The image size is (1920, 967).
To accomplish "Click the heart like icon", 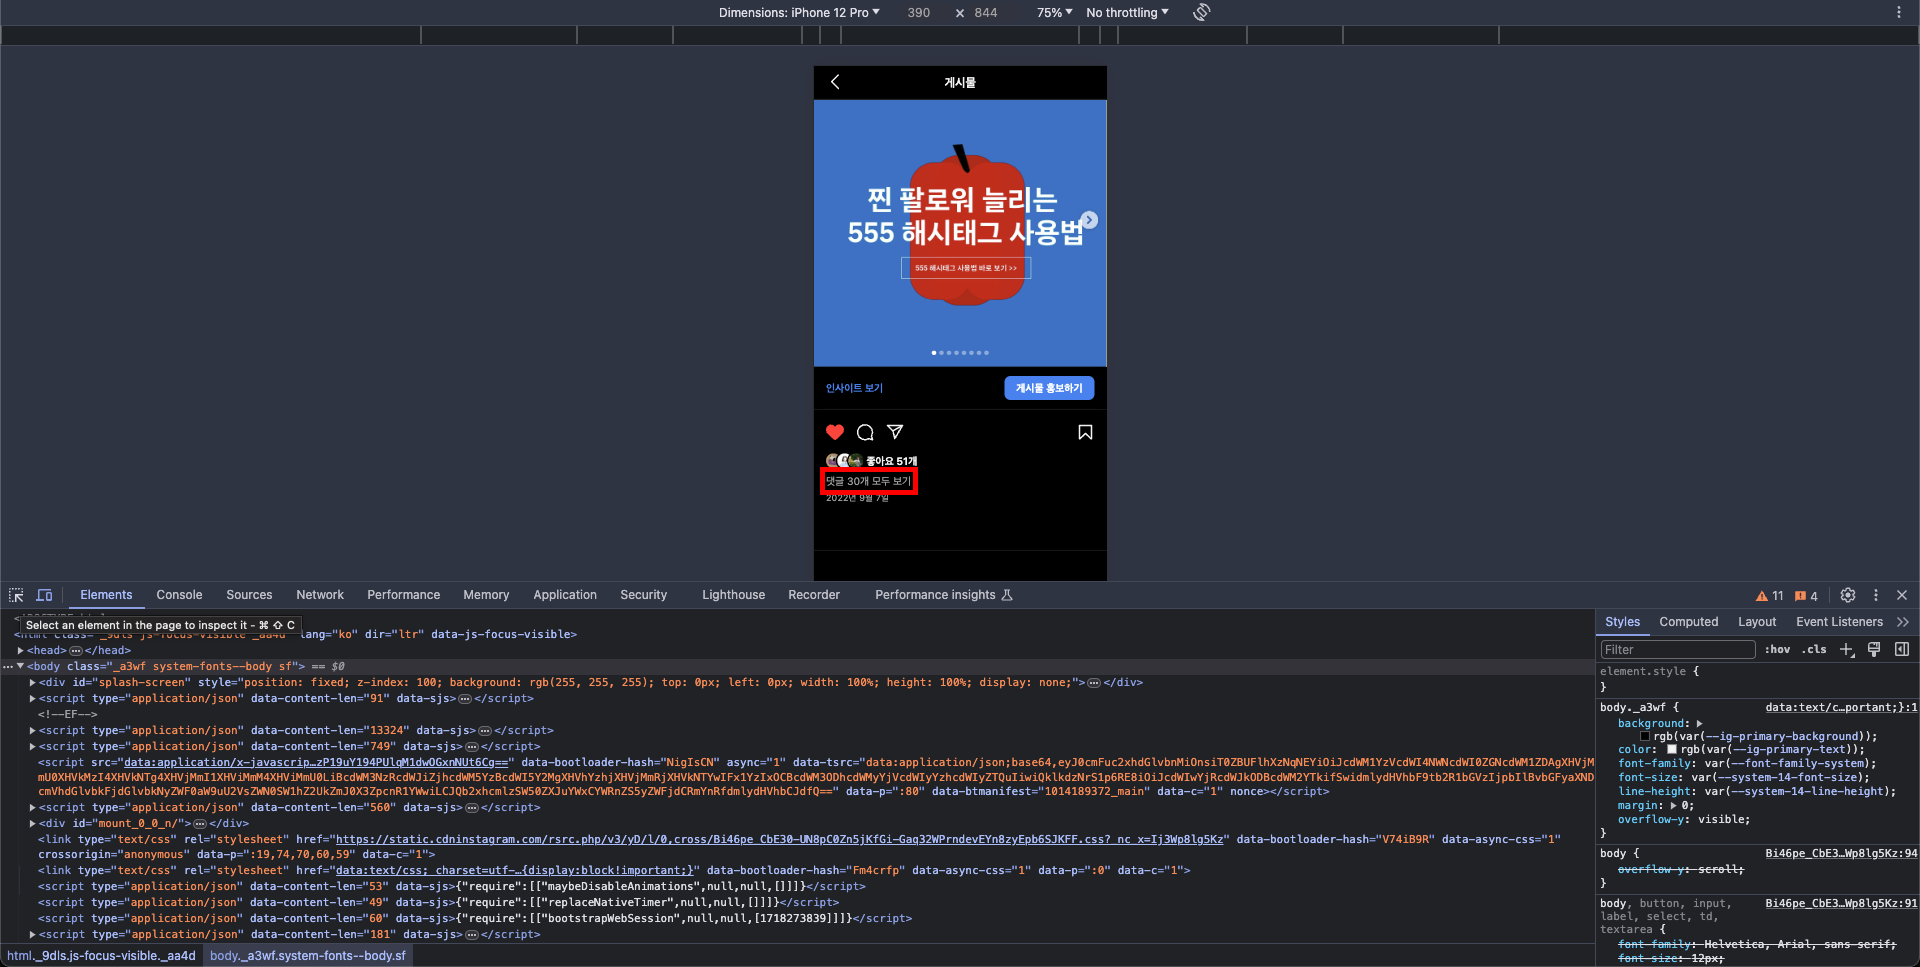I will (x=835, y=432).
